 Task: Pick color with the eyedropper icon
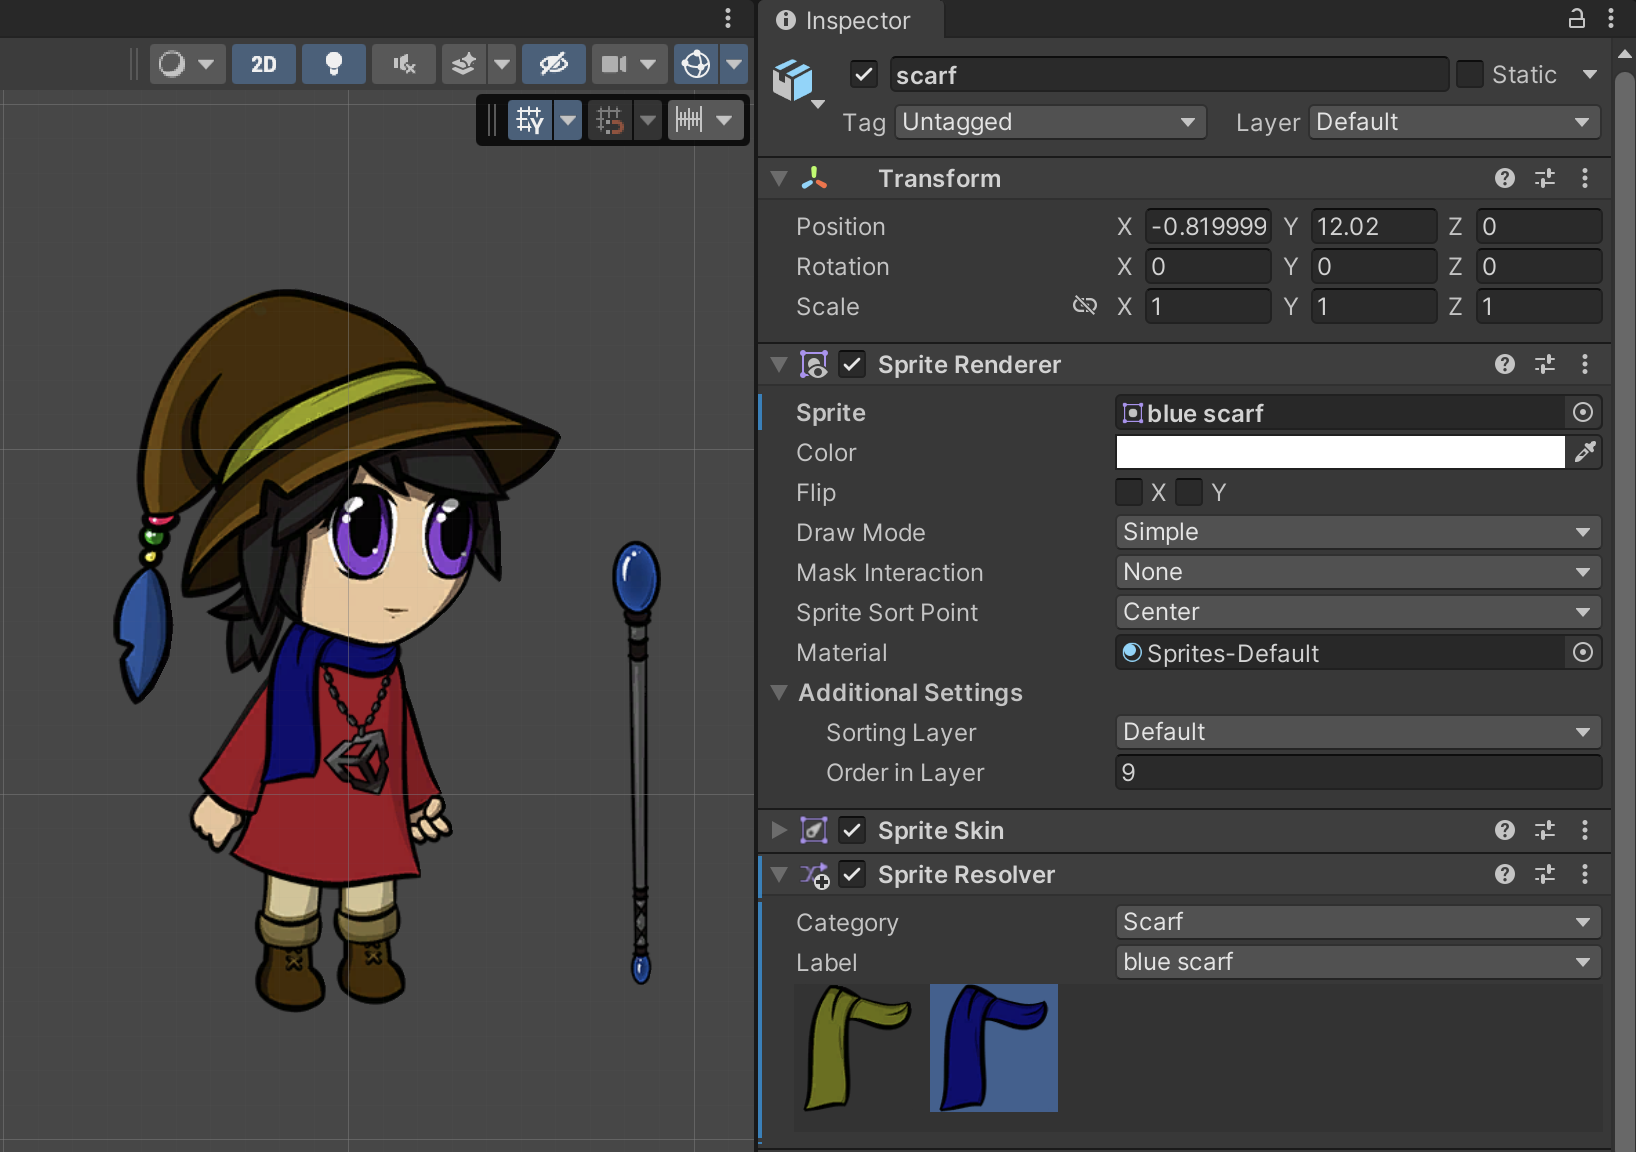point(1585,452)
